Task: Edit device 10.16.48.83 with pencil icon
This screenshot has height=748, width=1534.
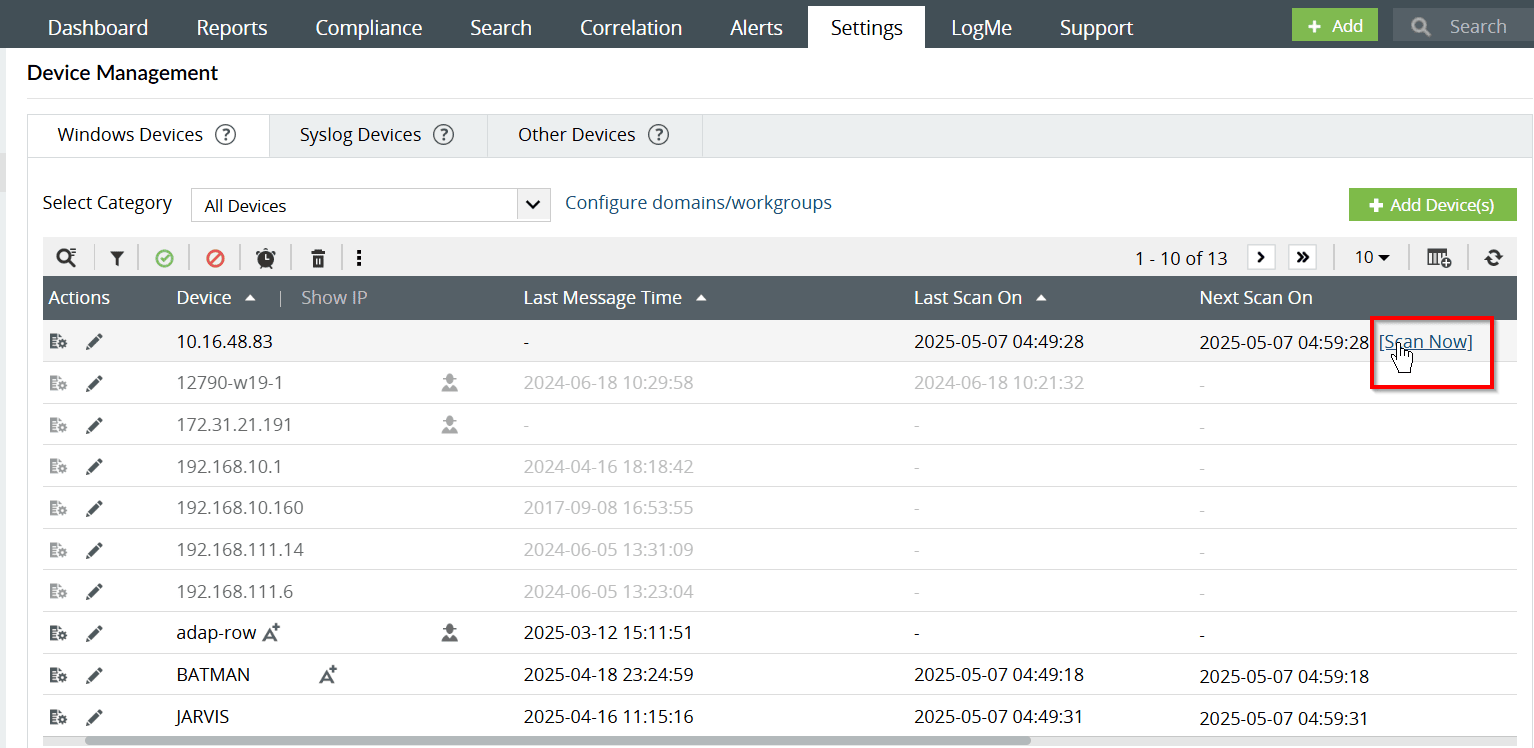Action: [94, 342]
